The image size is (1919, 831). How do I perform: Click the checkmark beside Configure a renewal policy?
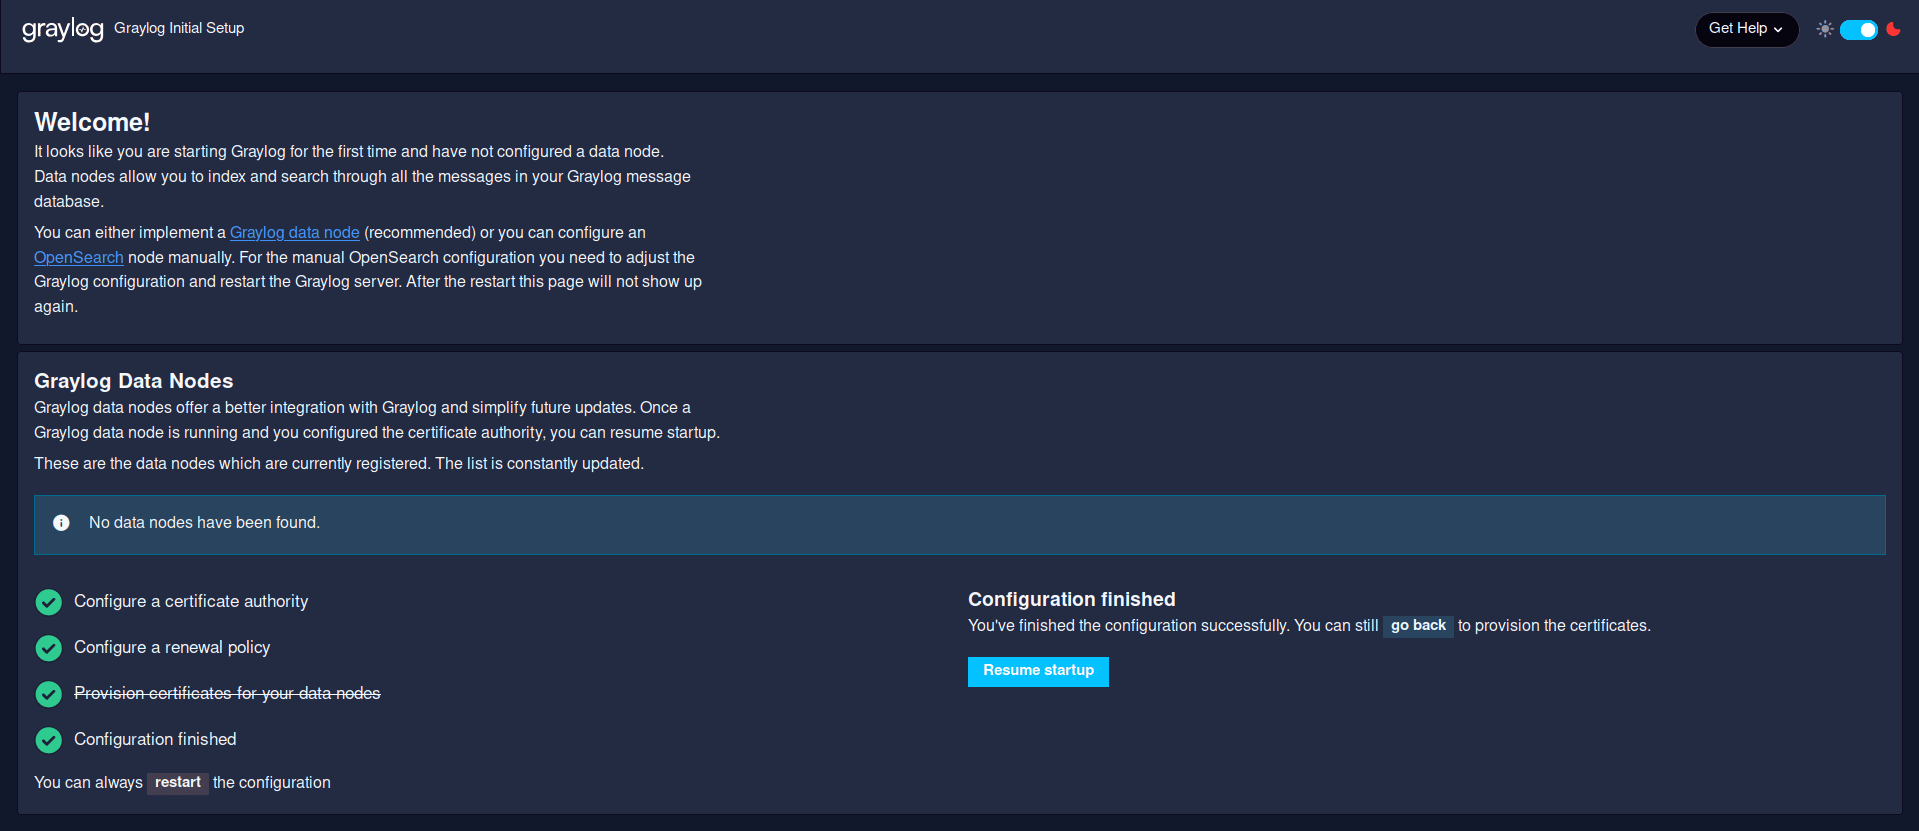tap(48, 648)
